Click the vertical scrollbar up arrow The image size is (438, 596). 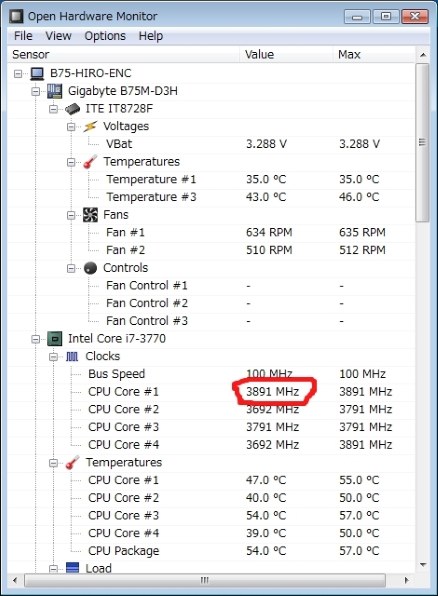pos(423,55)
